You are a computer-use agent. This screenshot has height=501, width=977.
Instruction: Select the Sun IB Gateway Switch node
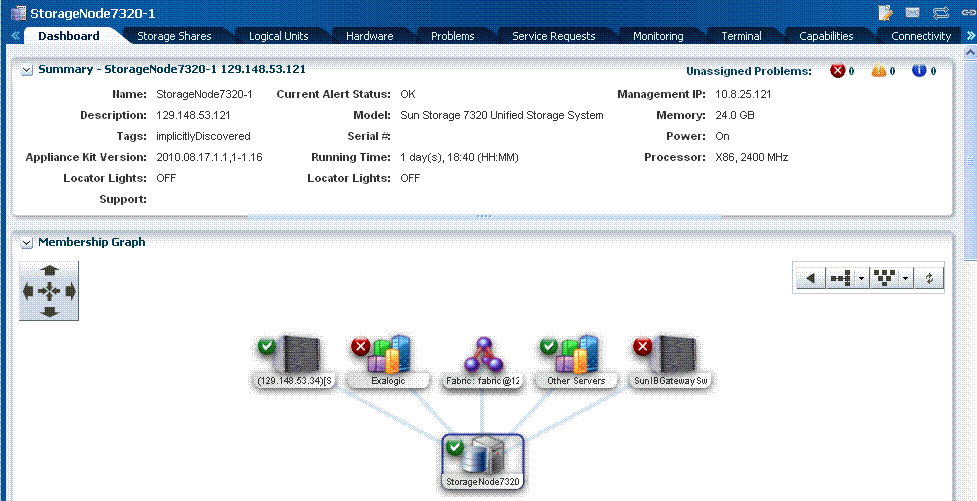click(670, 362)
